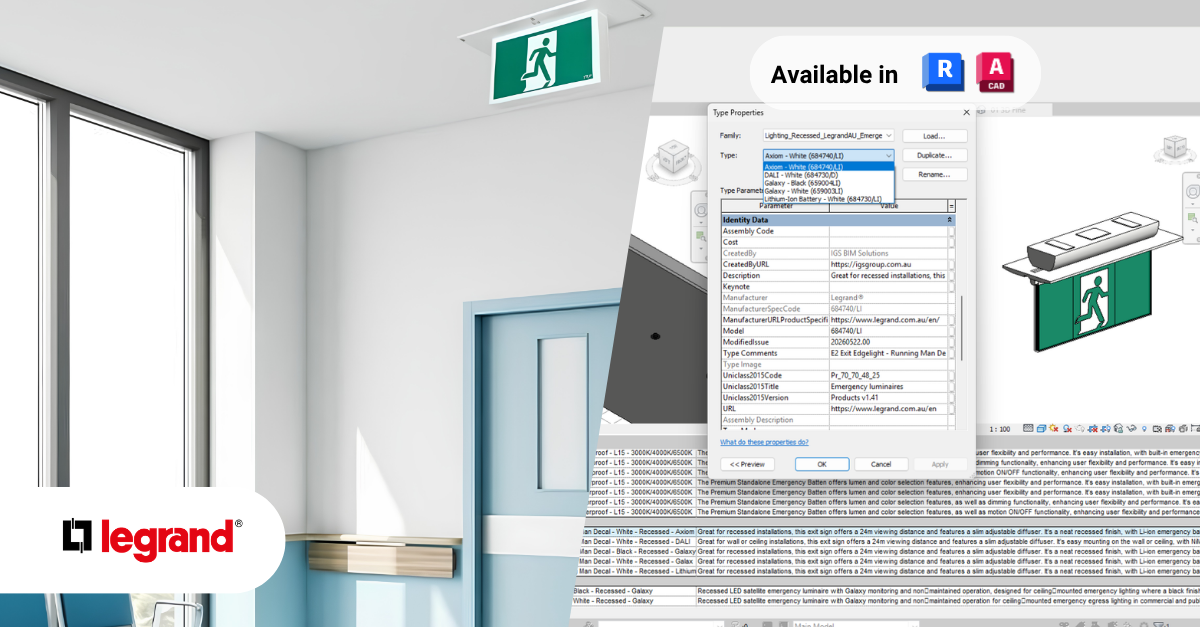Click the '=' column header button

(x=951, y=206)
